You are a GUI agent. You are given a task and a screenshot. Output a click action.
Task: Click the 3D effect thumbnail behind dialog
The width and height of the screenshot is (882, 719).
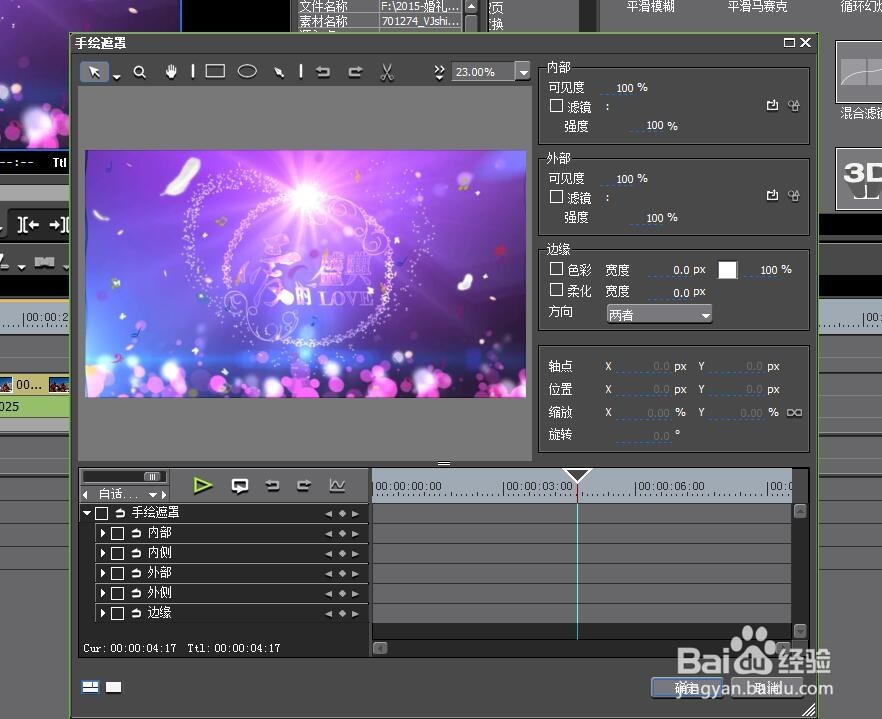859,179
